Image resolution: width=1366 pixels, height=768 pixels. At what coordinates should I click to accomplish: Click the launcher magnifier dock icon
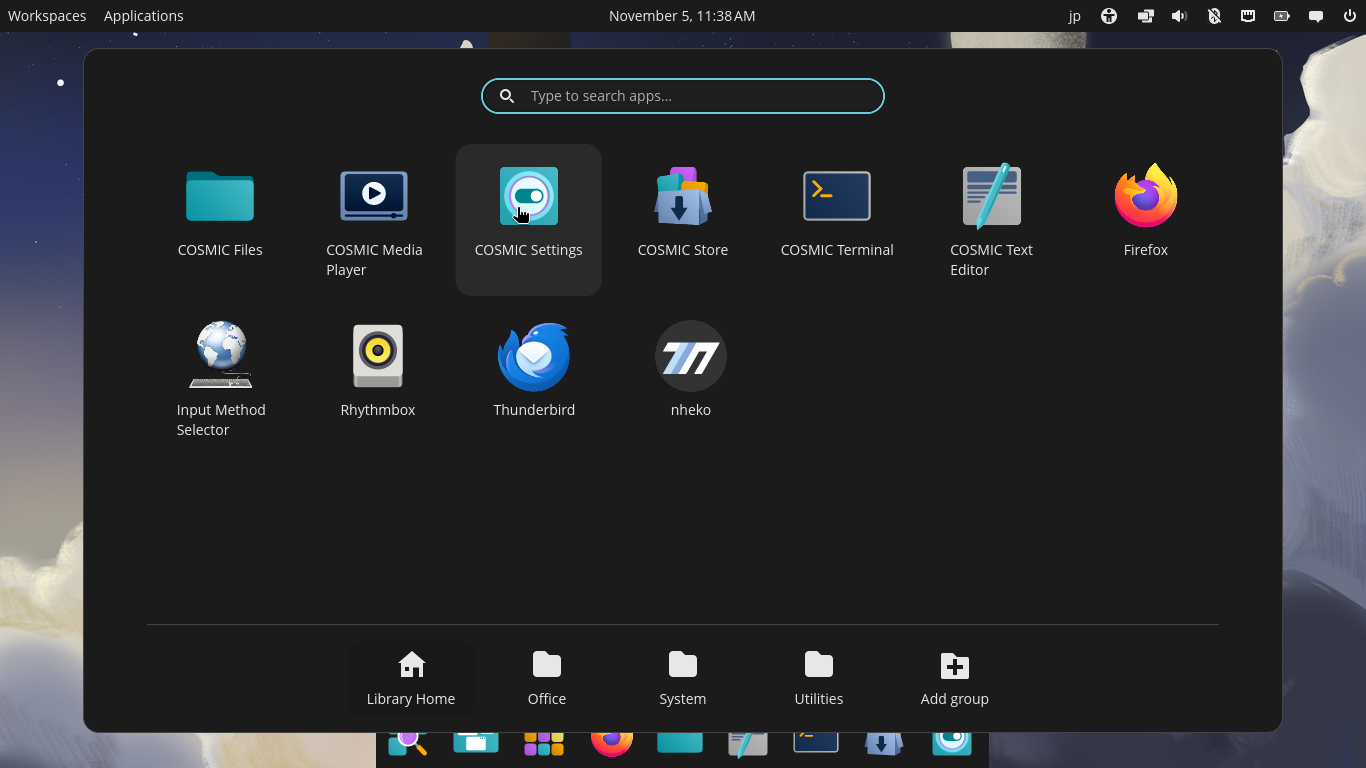408,744
